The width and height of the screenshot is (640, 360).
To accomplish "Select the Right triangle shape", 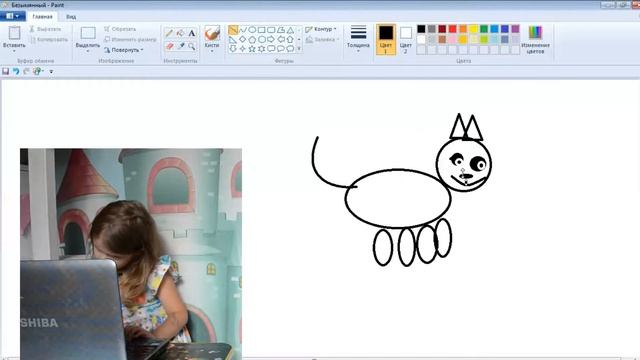I will 233,39.
